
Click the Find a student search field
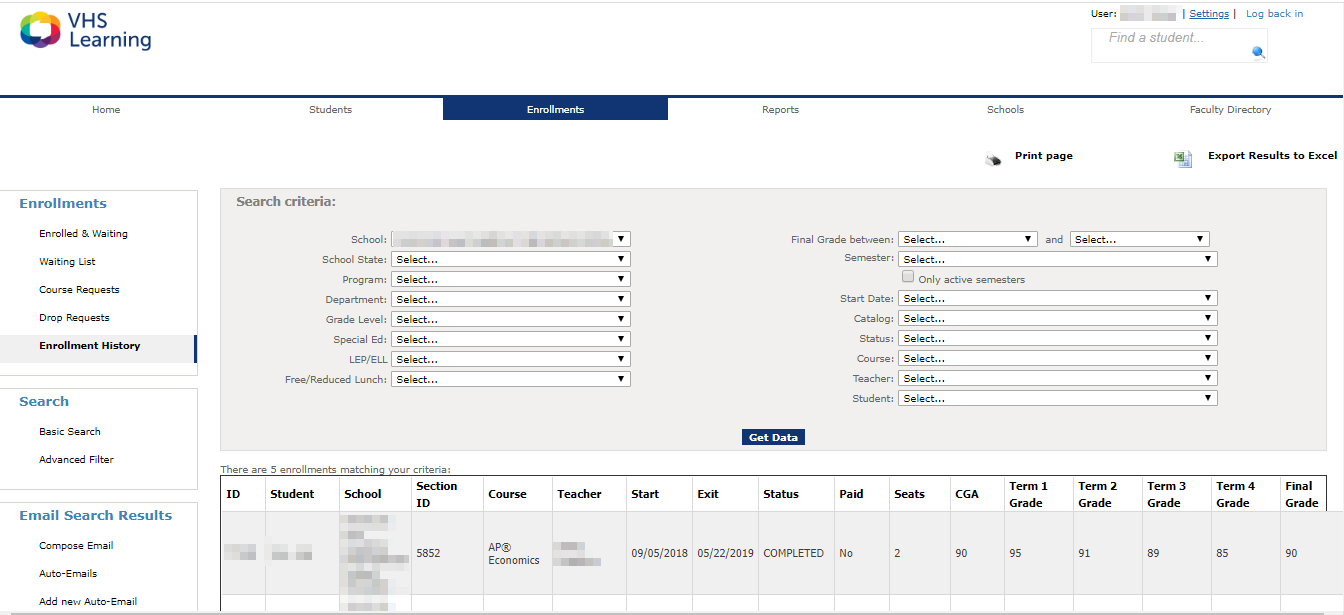click(x=1170, y=39)
